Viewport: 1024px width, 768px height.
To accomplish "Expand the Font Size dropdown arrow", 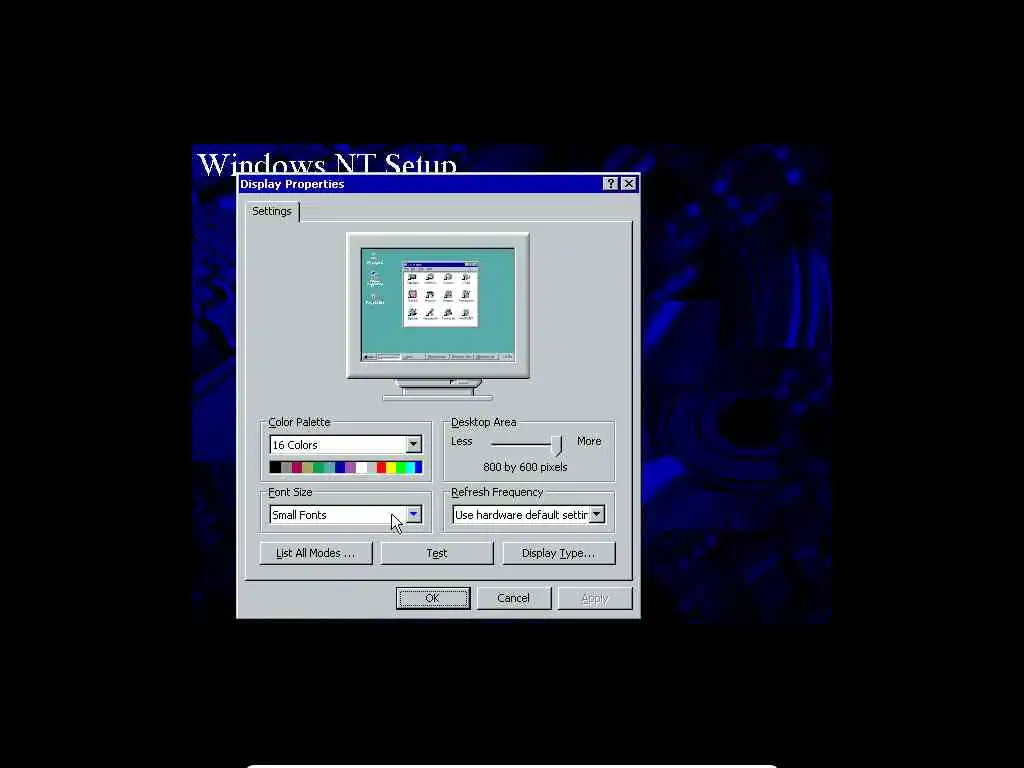I will 413,515.
